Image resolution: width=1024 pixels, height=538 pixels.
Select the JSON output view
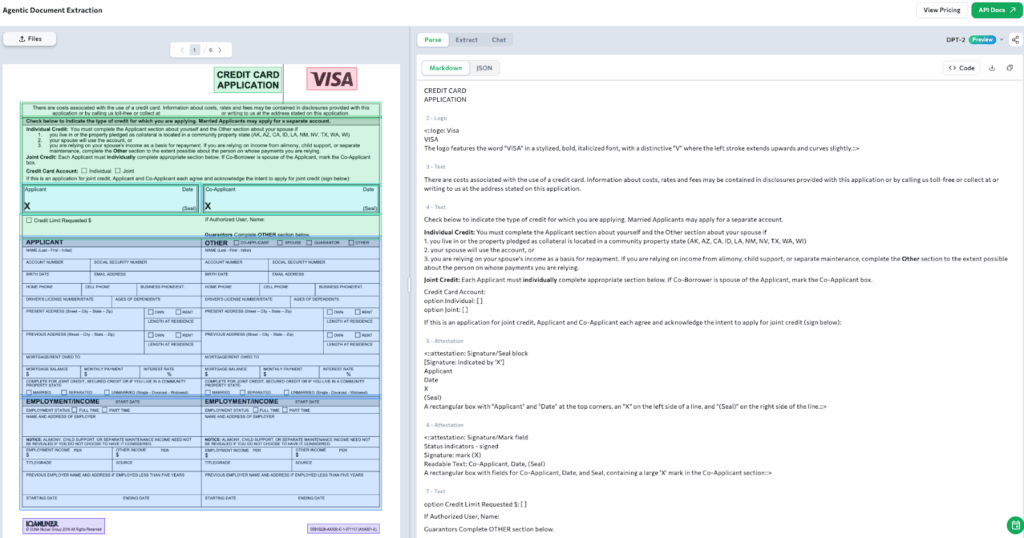484,68
